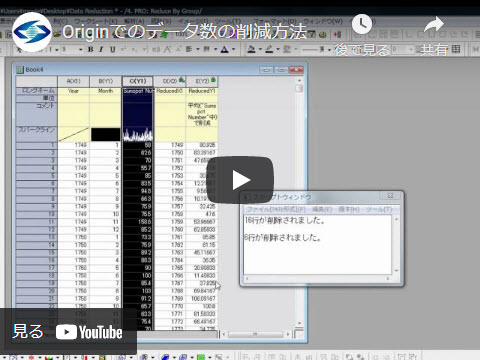Image resolution: width=480 pixels, height=360 pixels.
Task: Click the 共有 share arrow icon
Action: pyautogui.click(x=434, y=25)
